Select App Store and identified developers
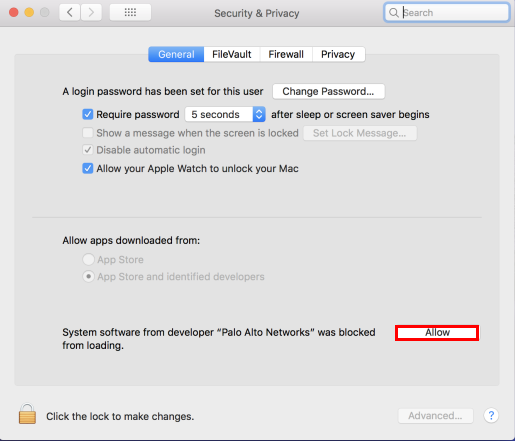Viewport: 515px width, 441px height. click(x=88, y=277)
